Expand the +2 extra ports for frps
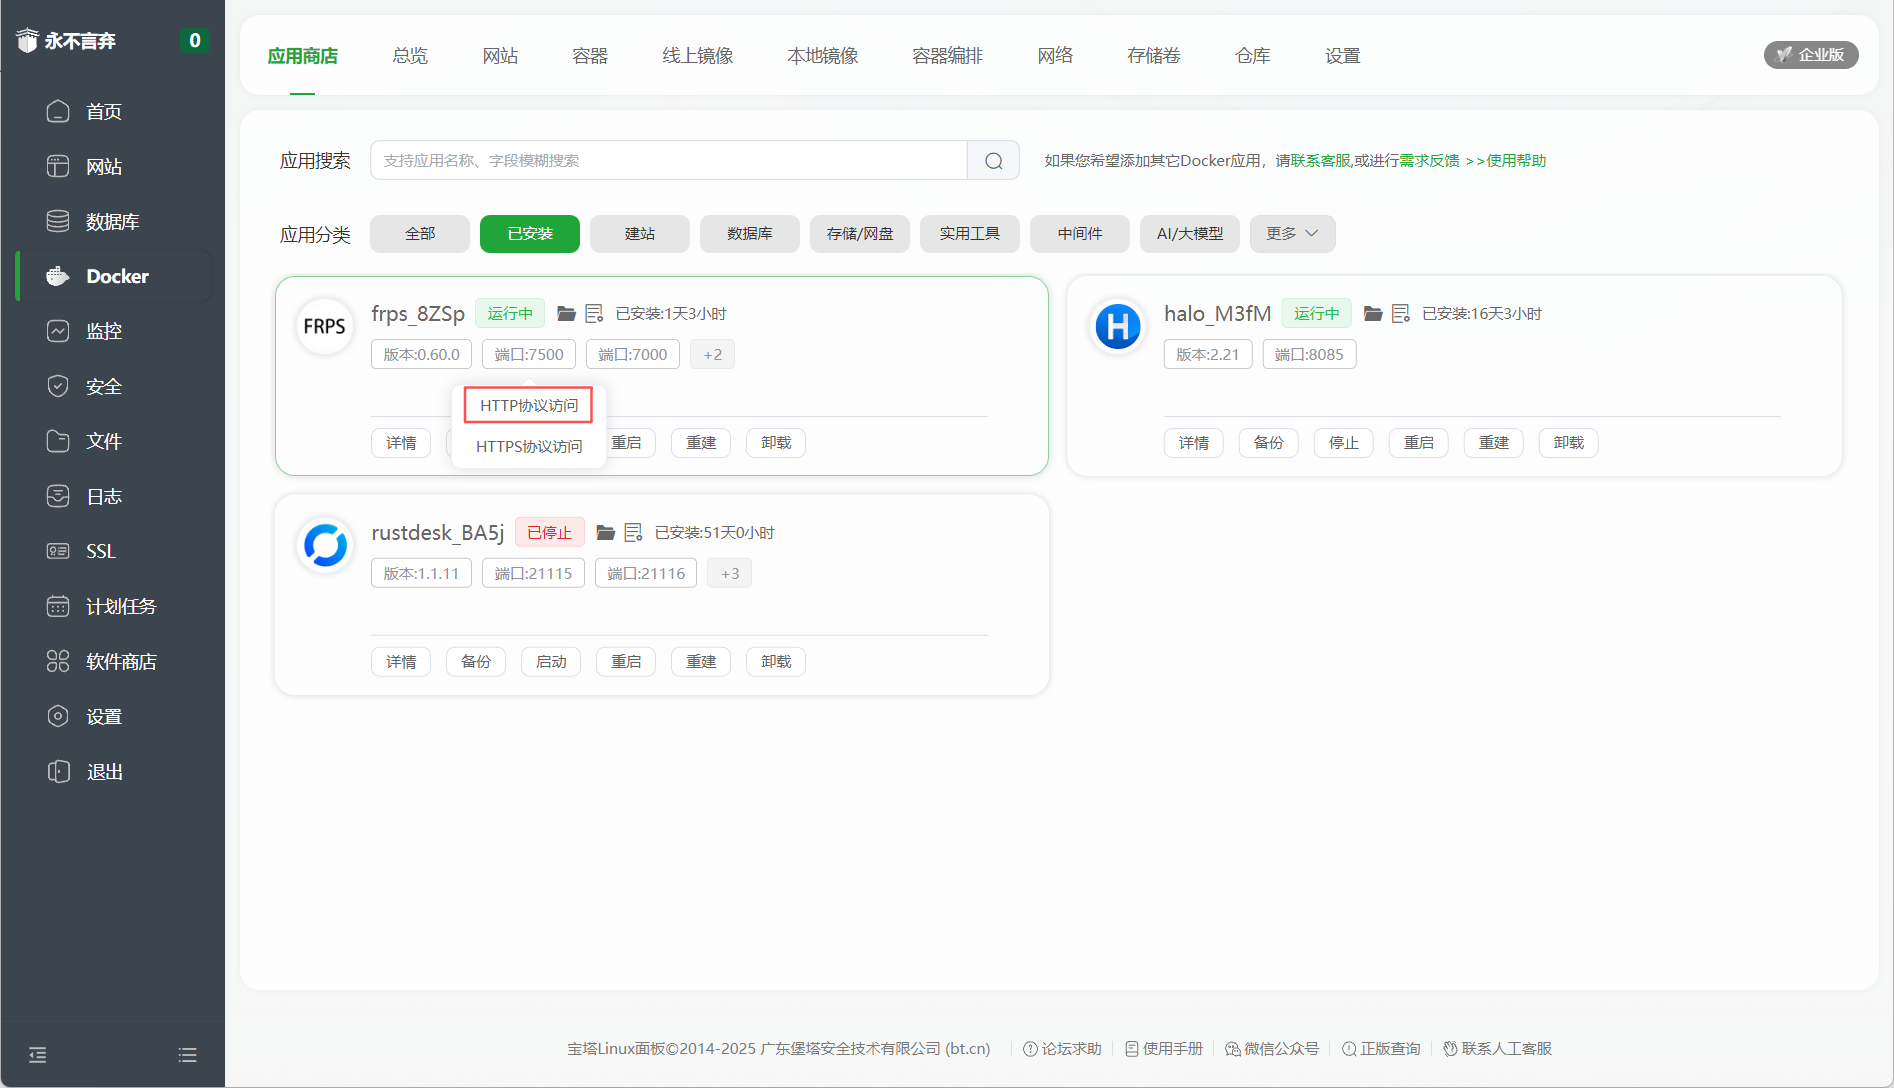The image size is (1894, 1088). [x=712, y=355]
